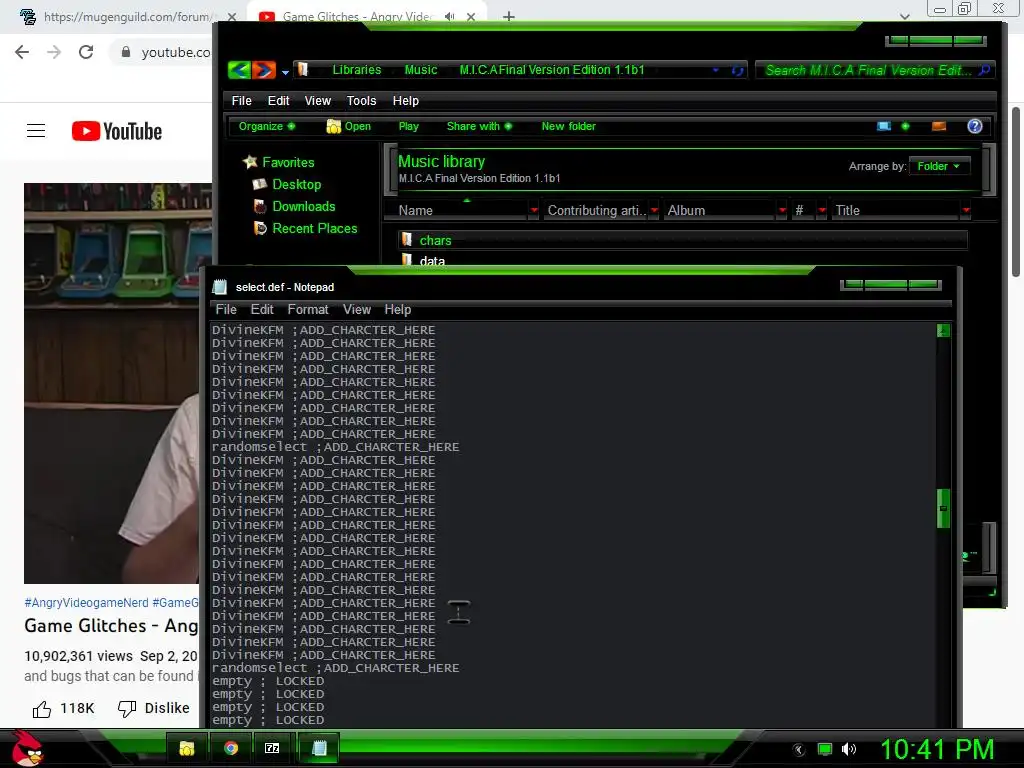Viewport: 1024px width, 768px height.
Task: Reload the Chrome page
Action: click(x=86, y=52)
